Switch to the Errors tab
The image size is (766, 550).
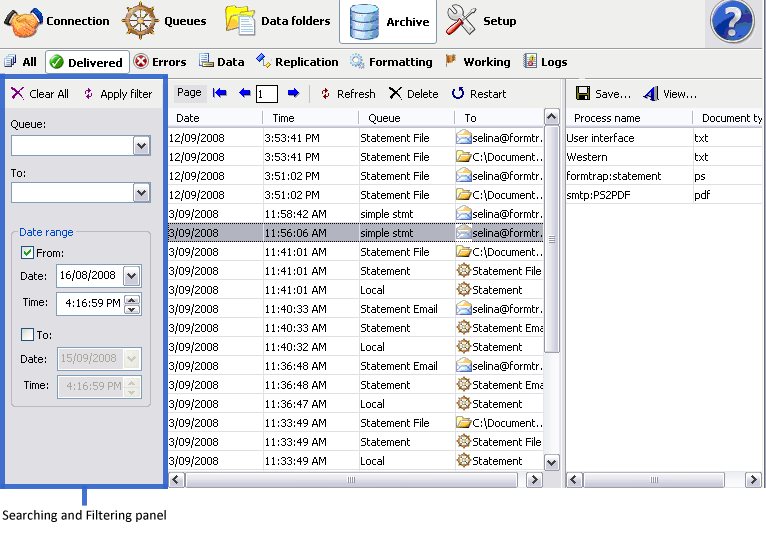160,62
